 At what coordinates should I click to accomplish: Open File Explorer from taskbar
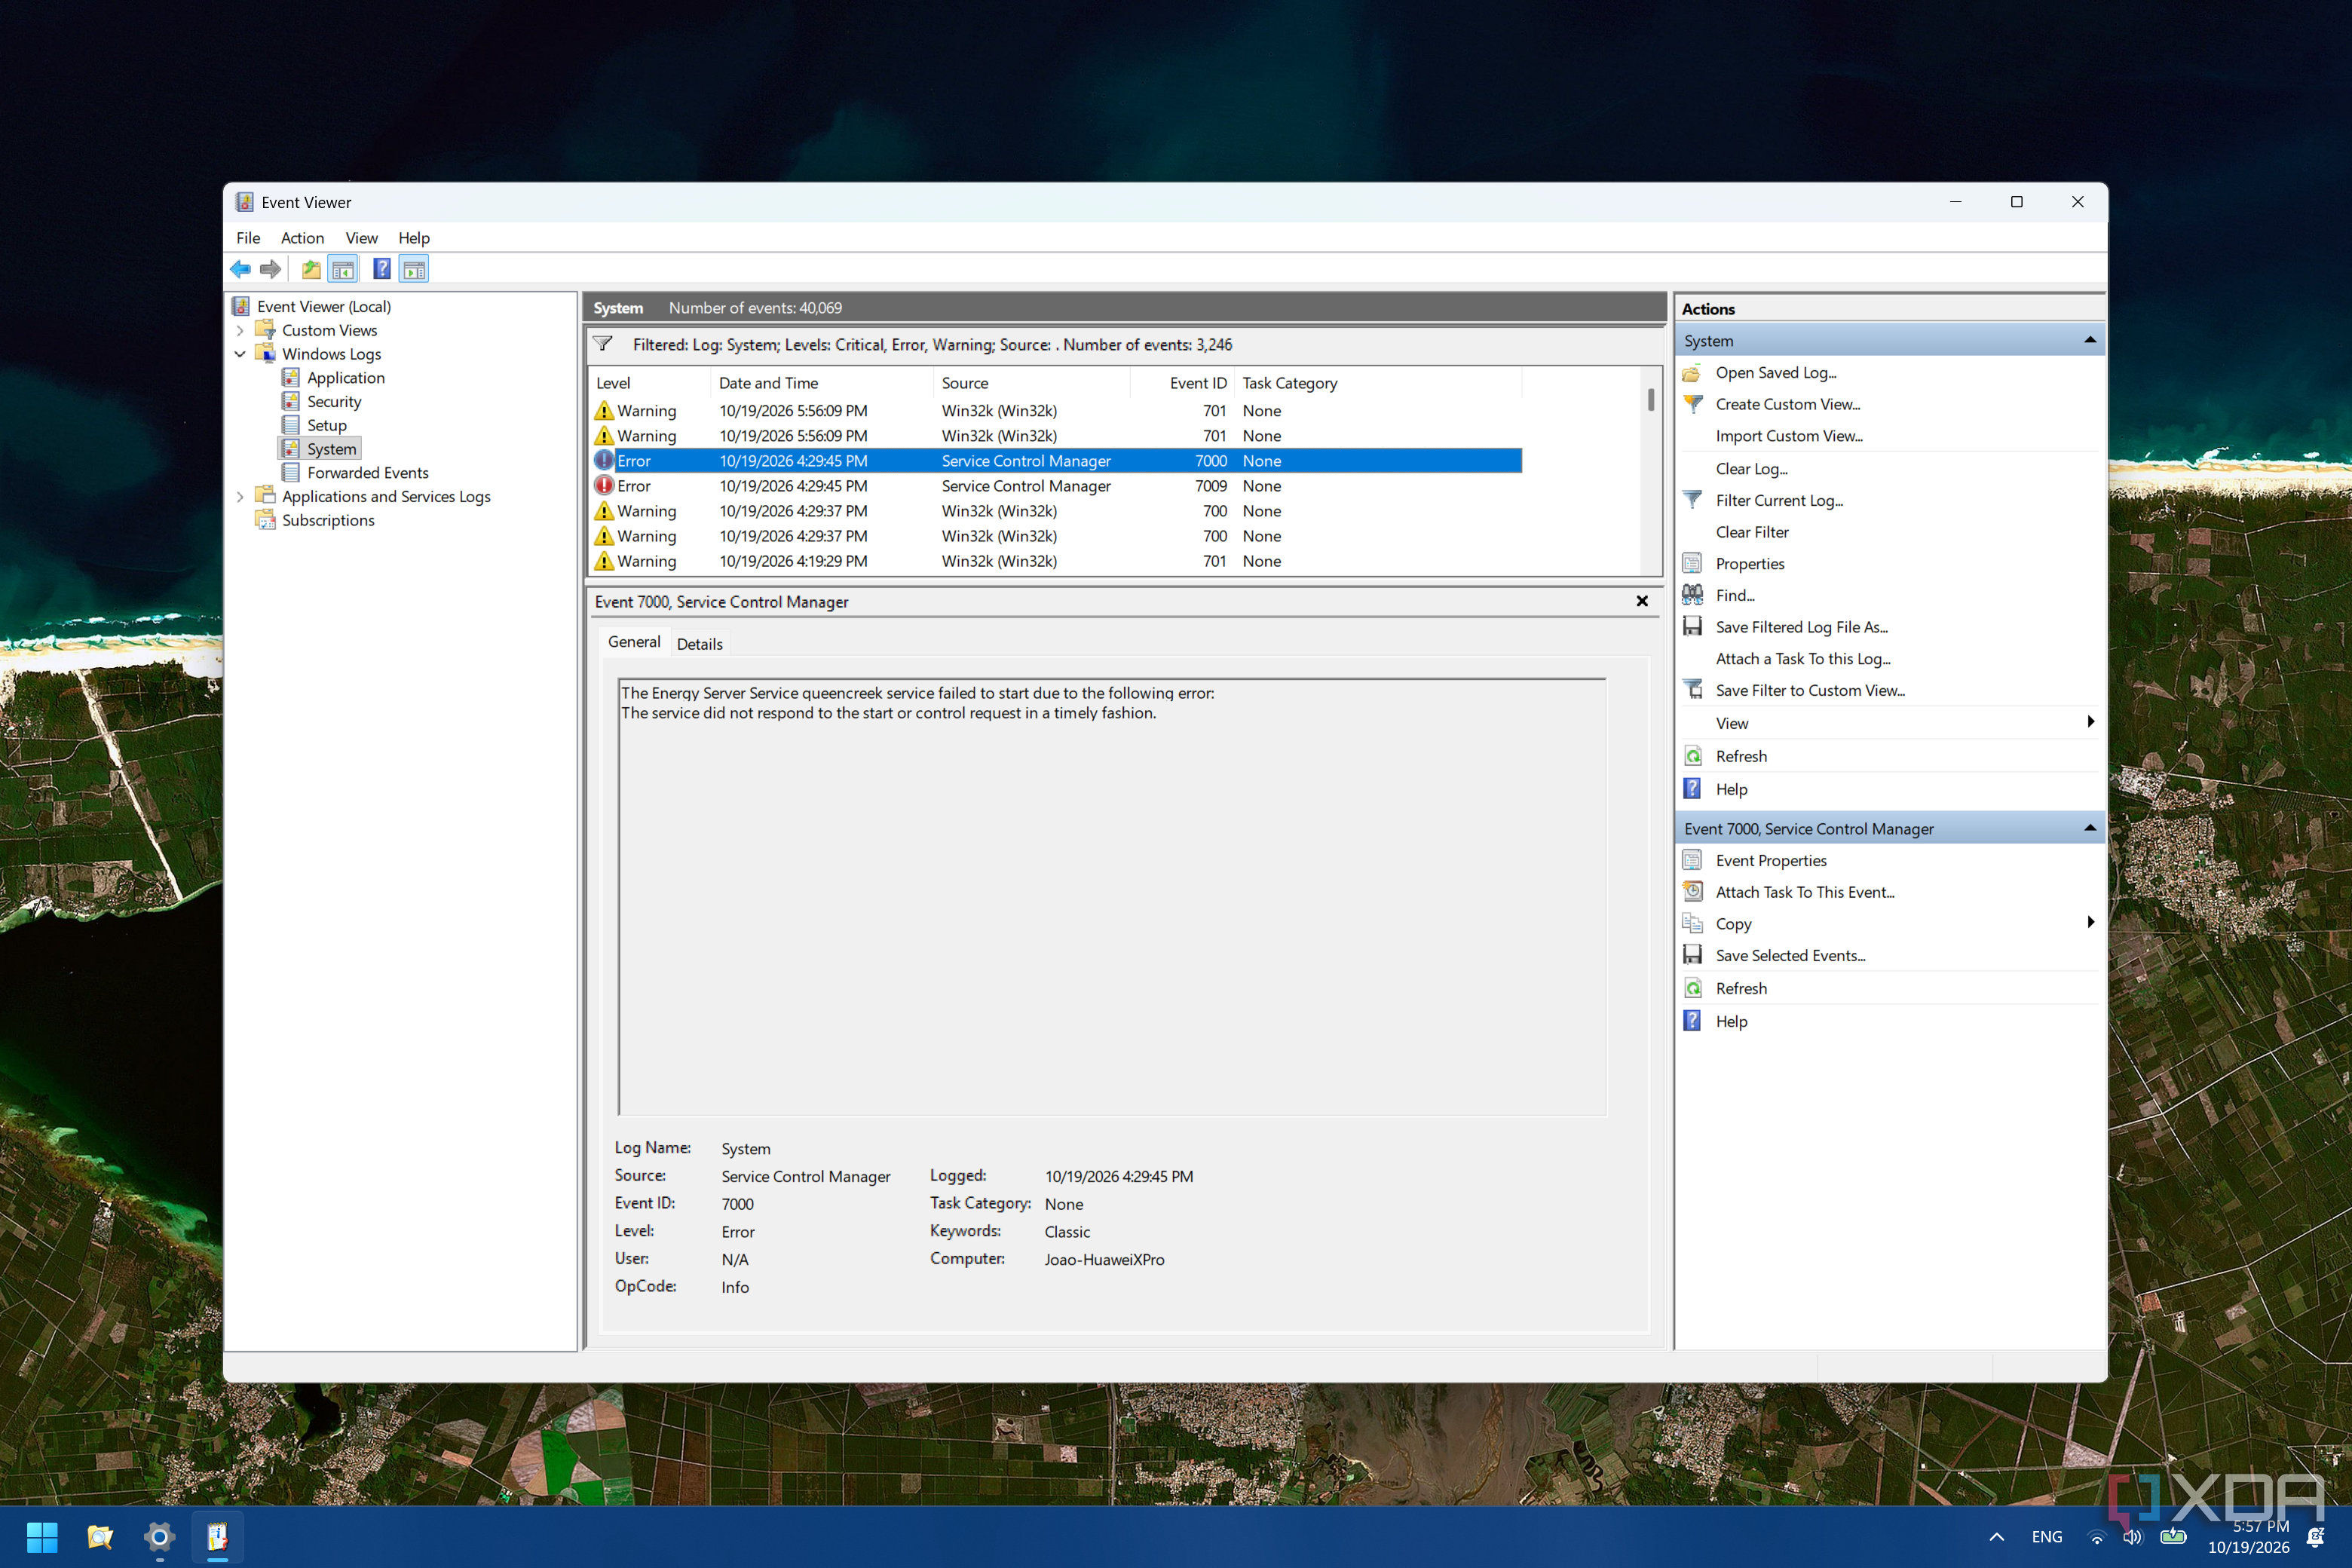pyautogui.click(x=100, y=1536)
